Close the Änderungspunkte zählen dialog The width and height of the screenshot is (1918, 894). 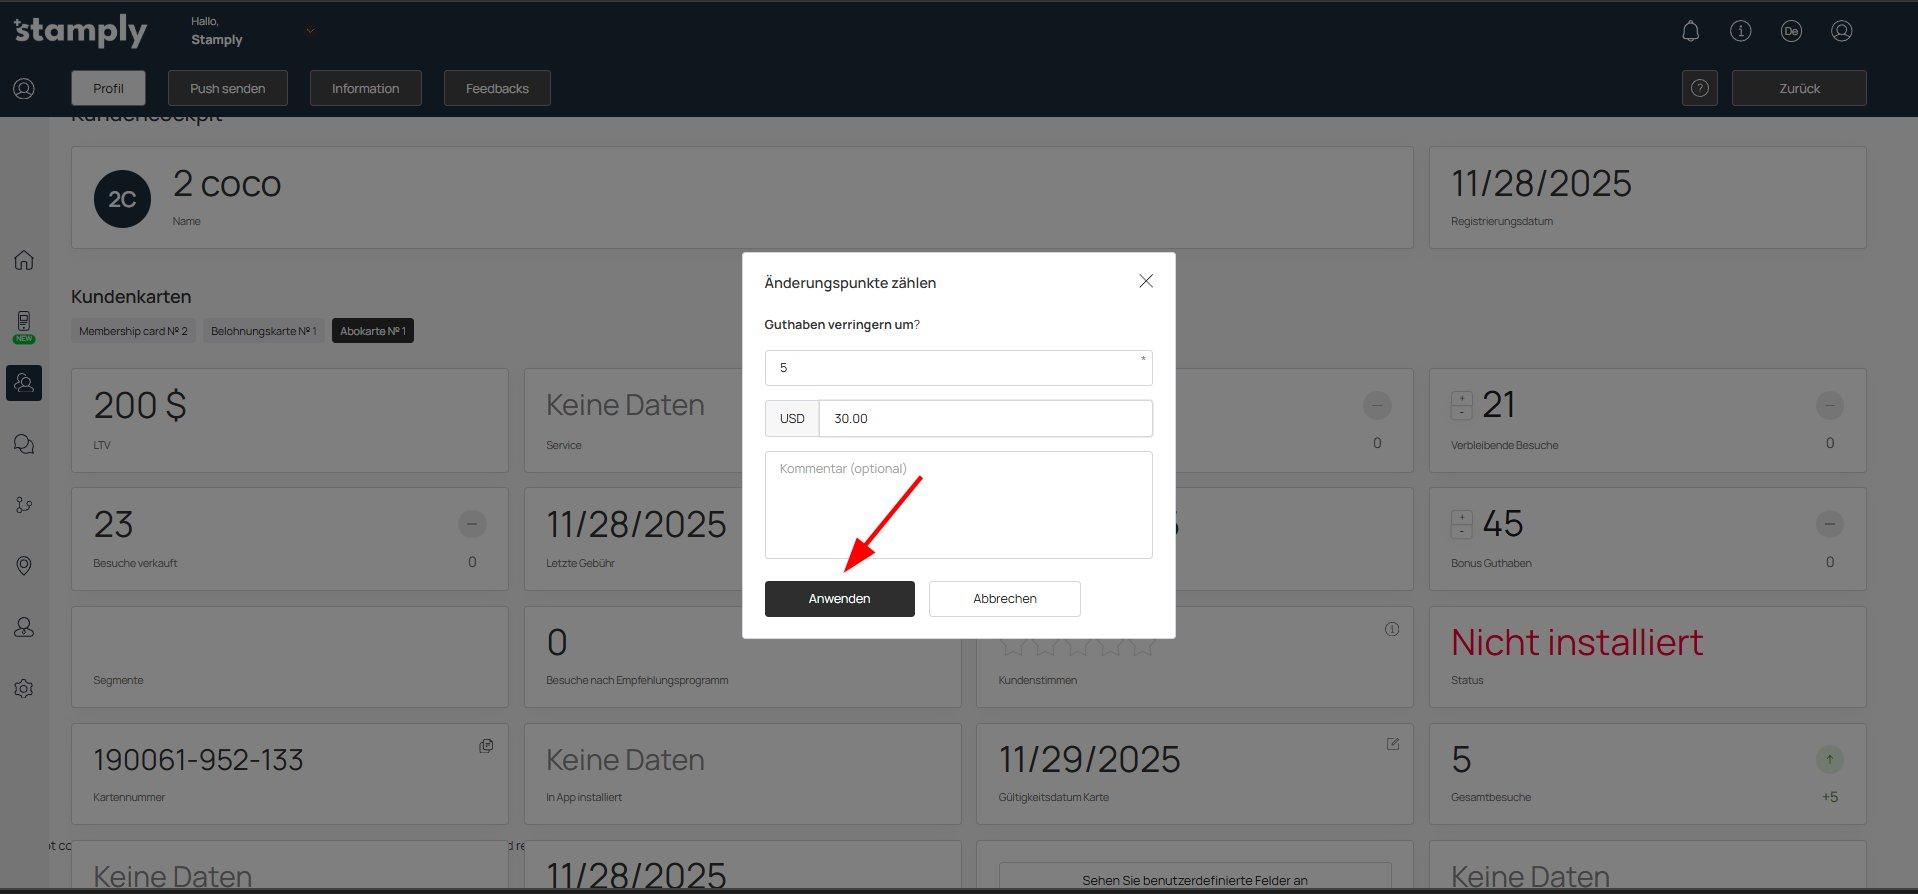click(1146, 281)
